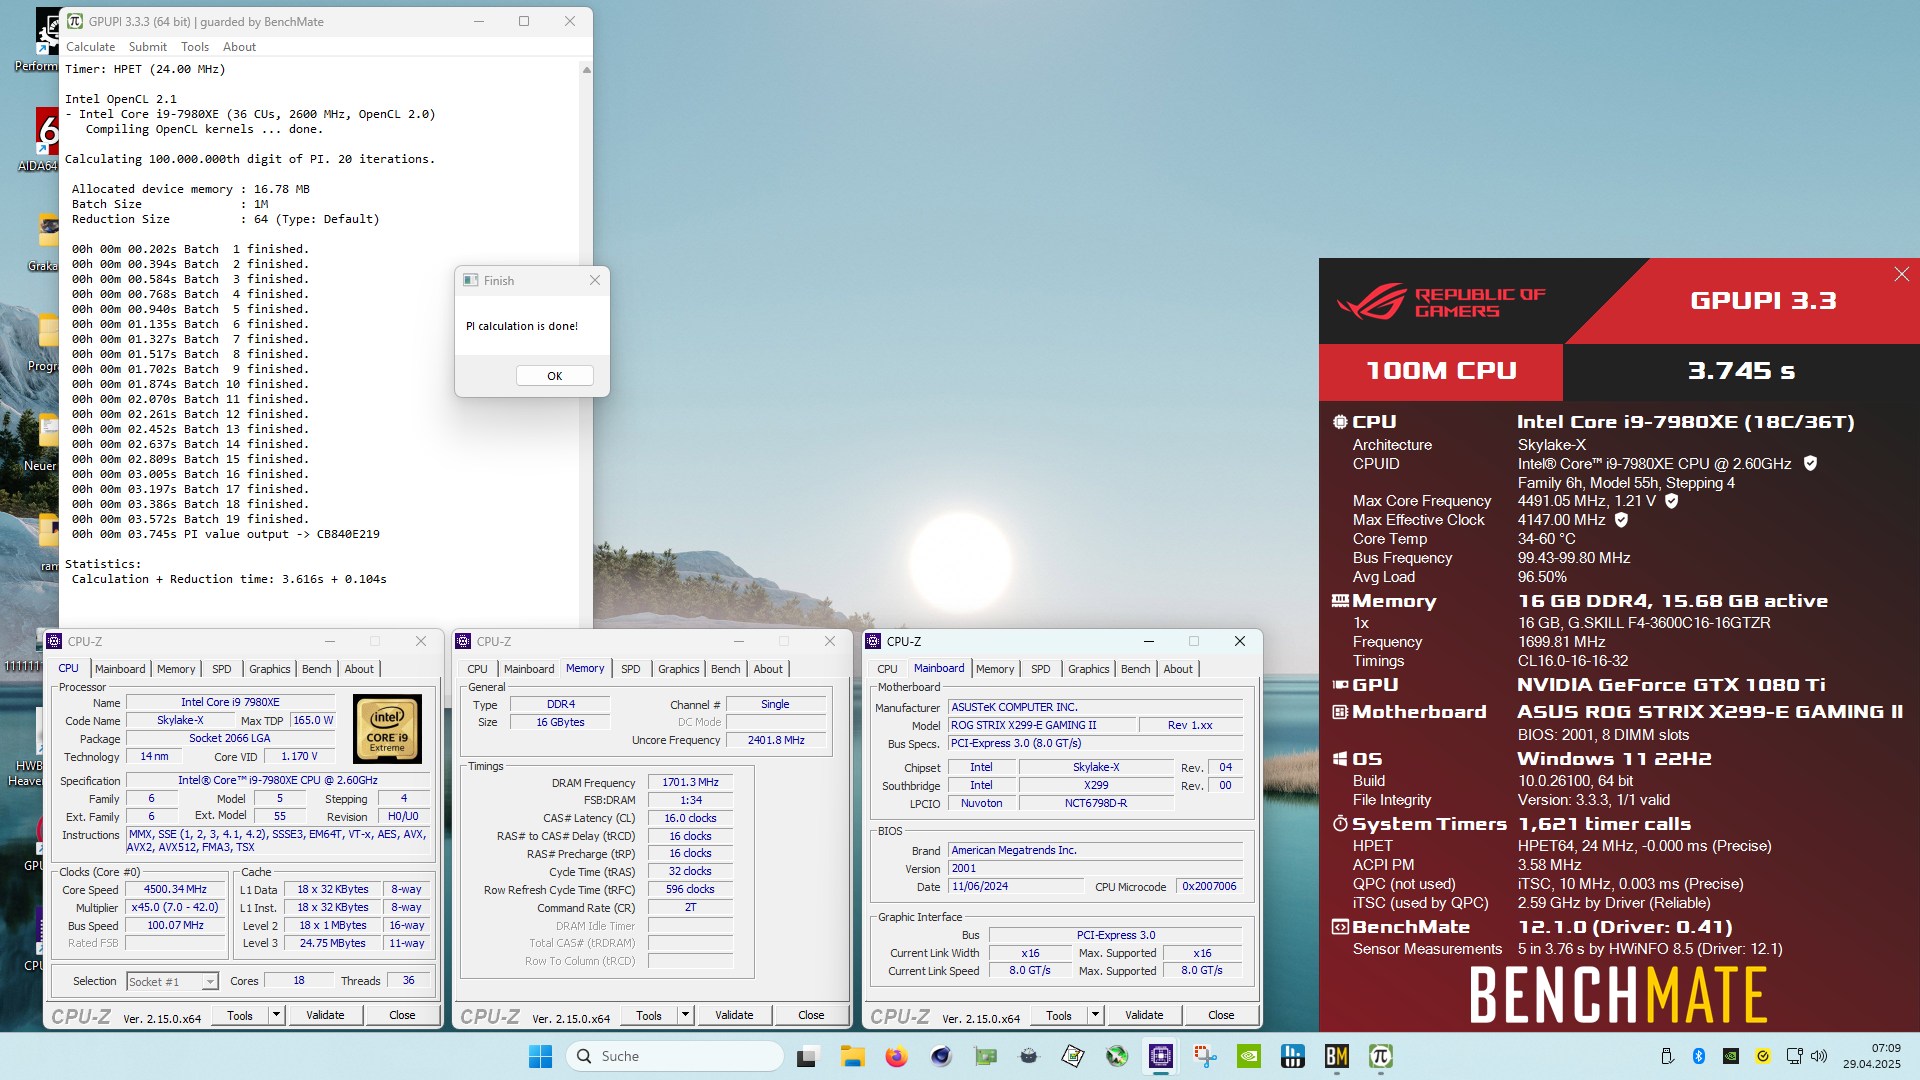Image resolution: width=1920 pixels, height=1080 pixels.
Task: Click the Republic of Gamers logo
Action: click(1441, 301)
